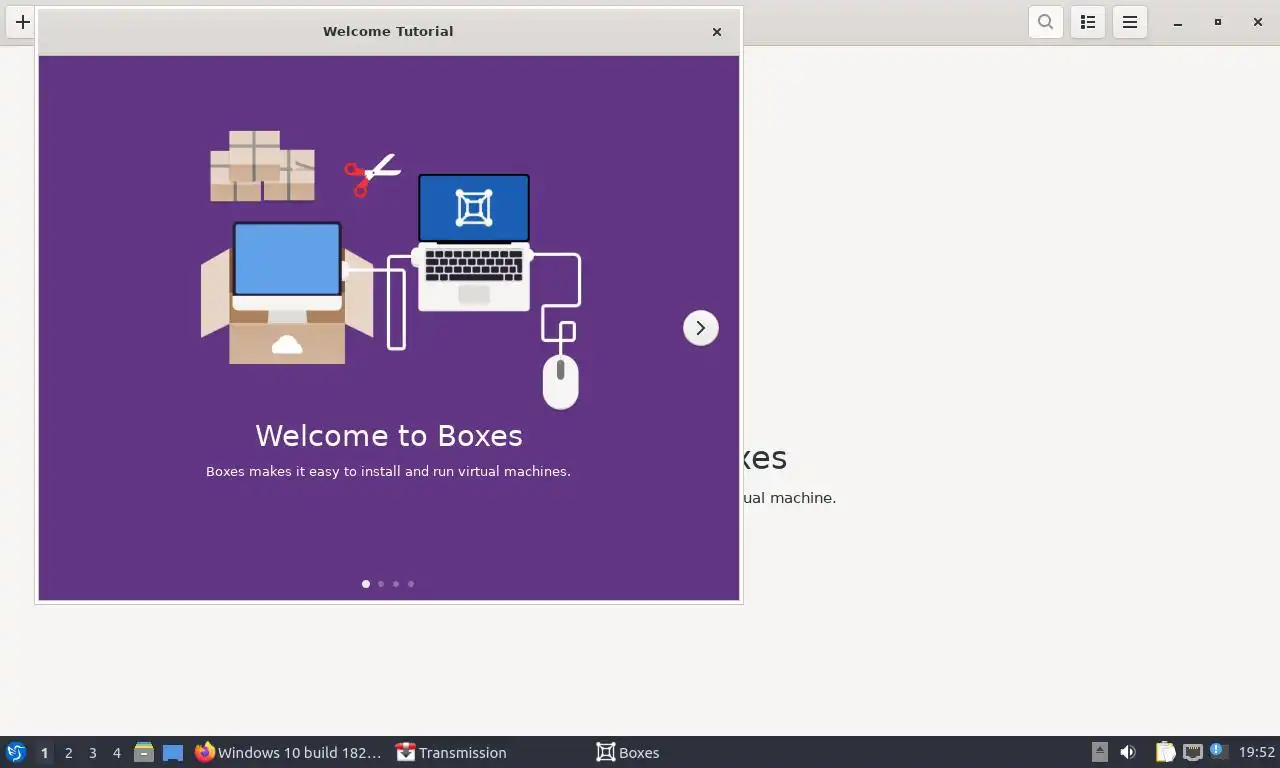Close the Welcome Tutorial dialog
This screenshot has height=768, width=1280.
[x=717, y=32]
